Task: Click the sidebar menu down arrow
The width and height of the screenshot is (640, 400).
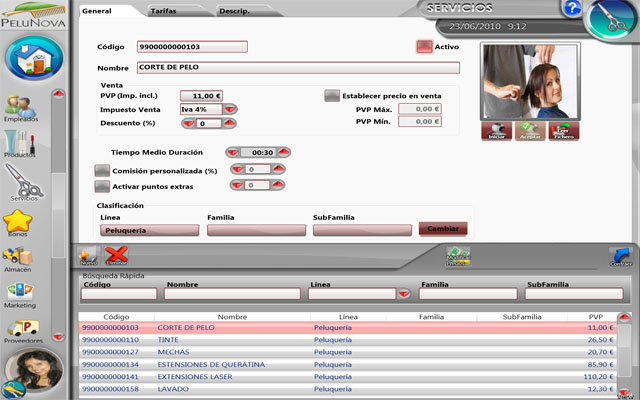Action: 59,336
